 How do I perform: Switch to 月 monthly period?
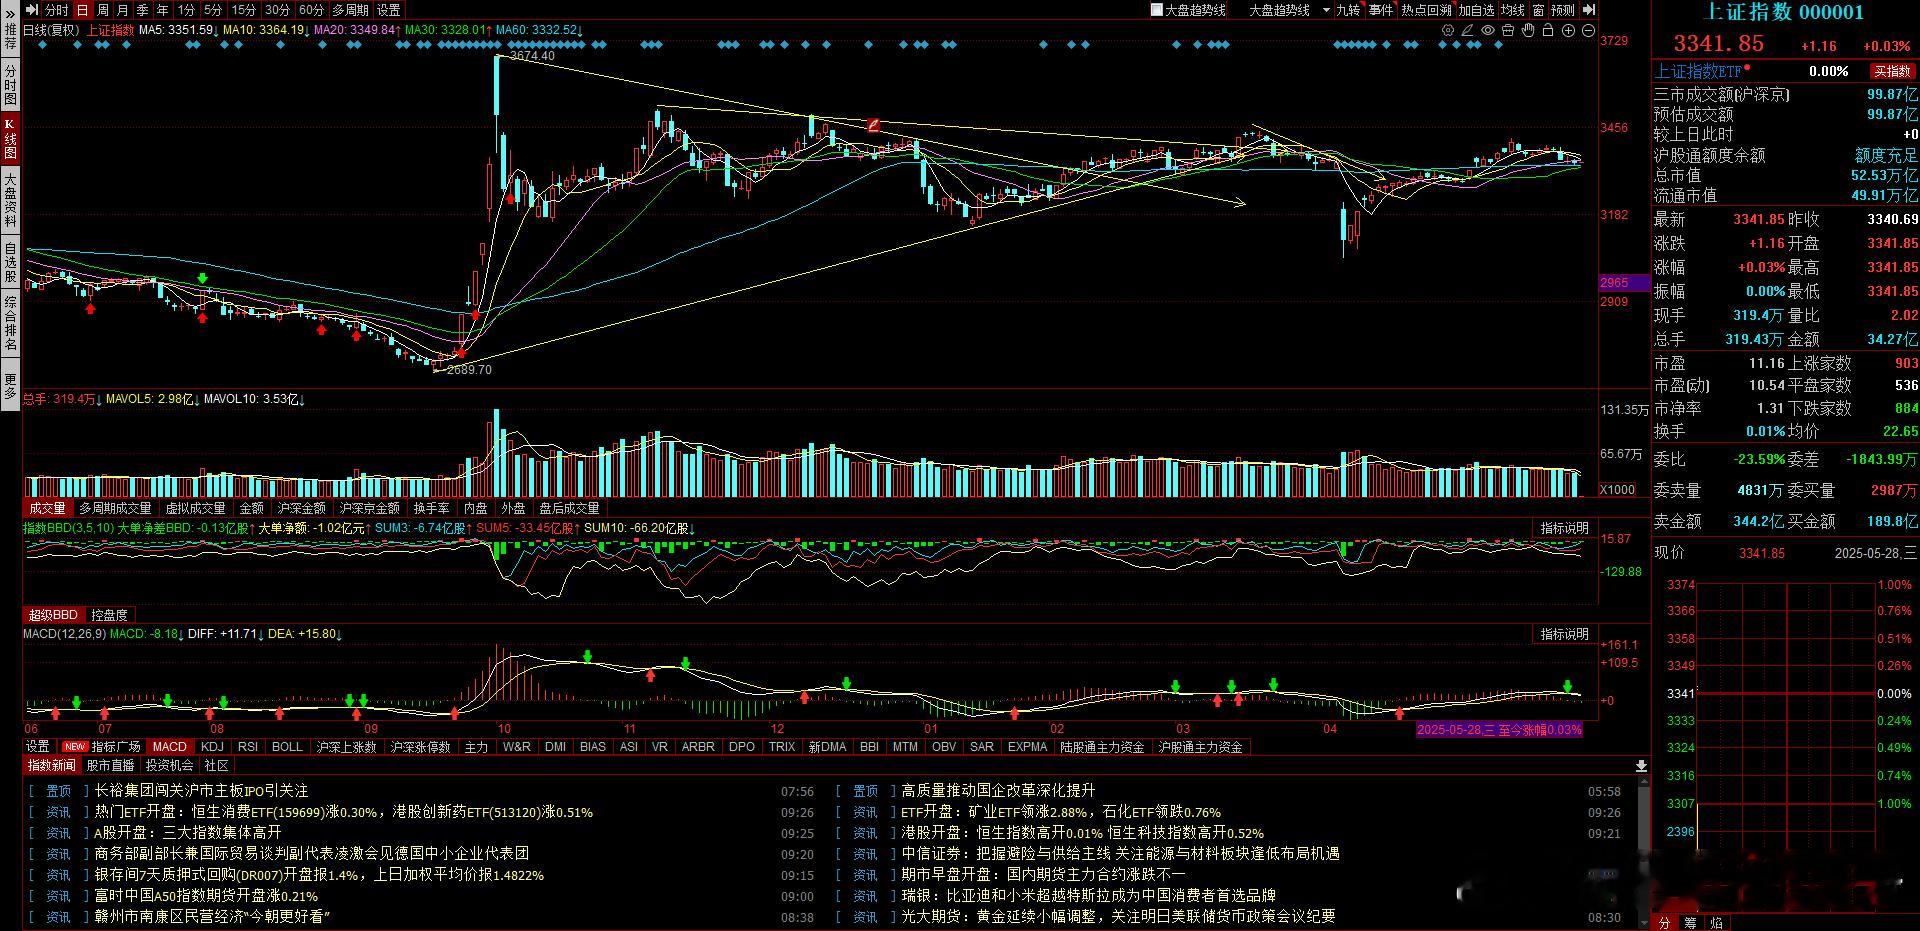(x=122, y=10)
